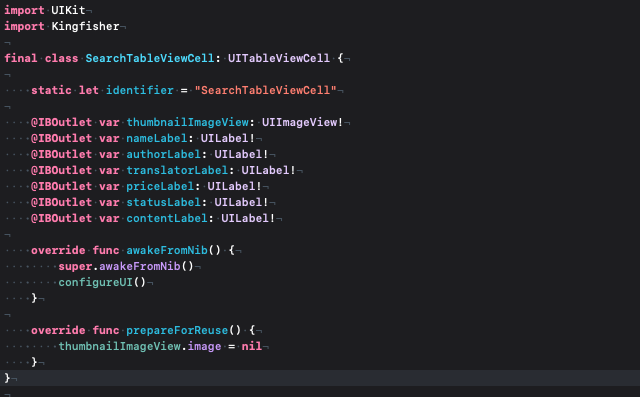This screenshot has width=640, height=397.
Task: Click the priceLabel outlet name
Action: (160, 186)
